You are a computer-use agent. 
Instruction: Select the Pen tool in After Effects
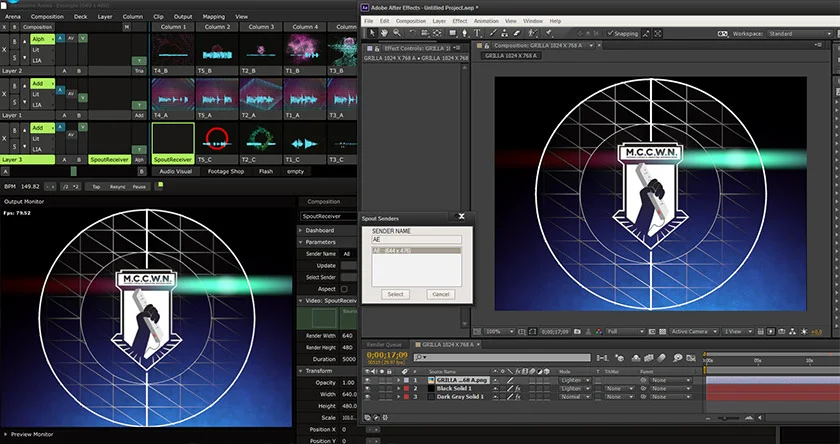[x=465, y=33]
